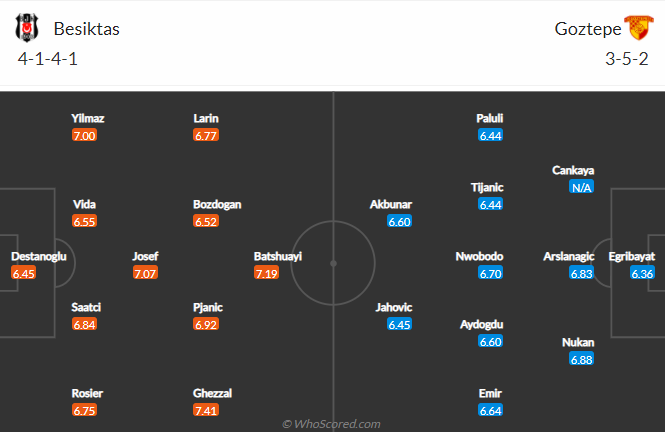Click the Besiktas 4-1-4-1 formation text
The width and height of the screenshot is (665, 432).
pos(48,59)
